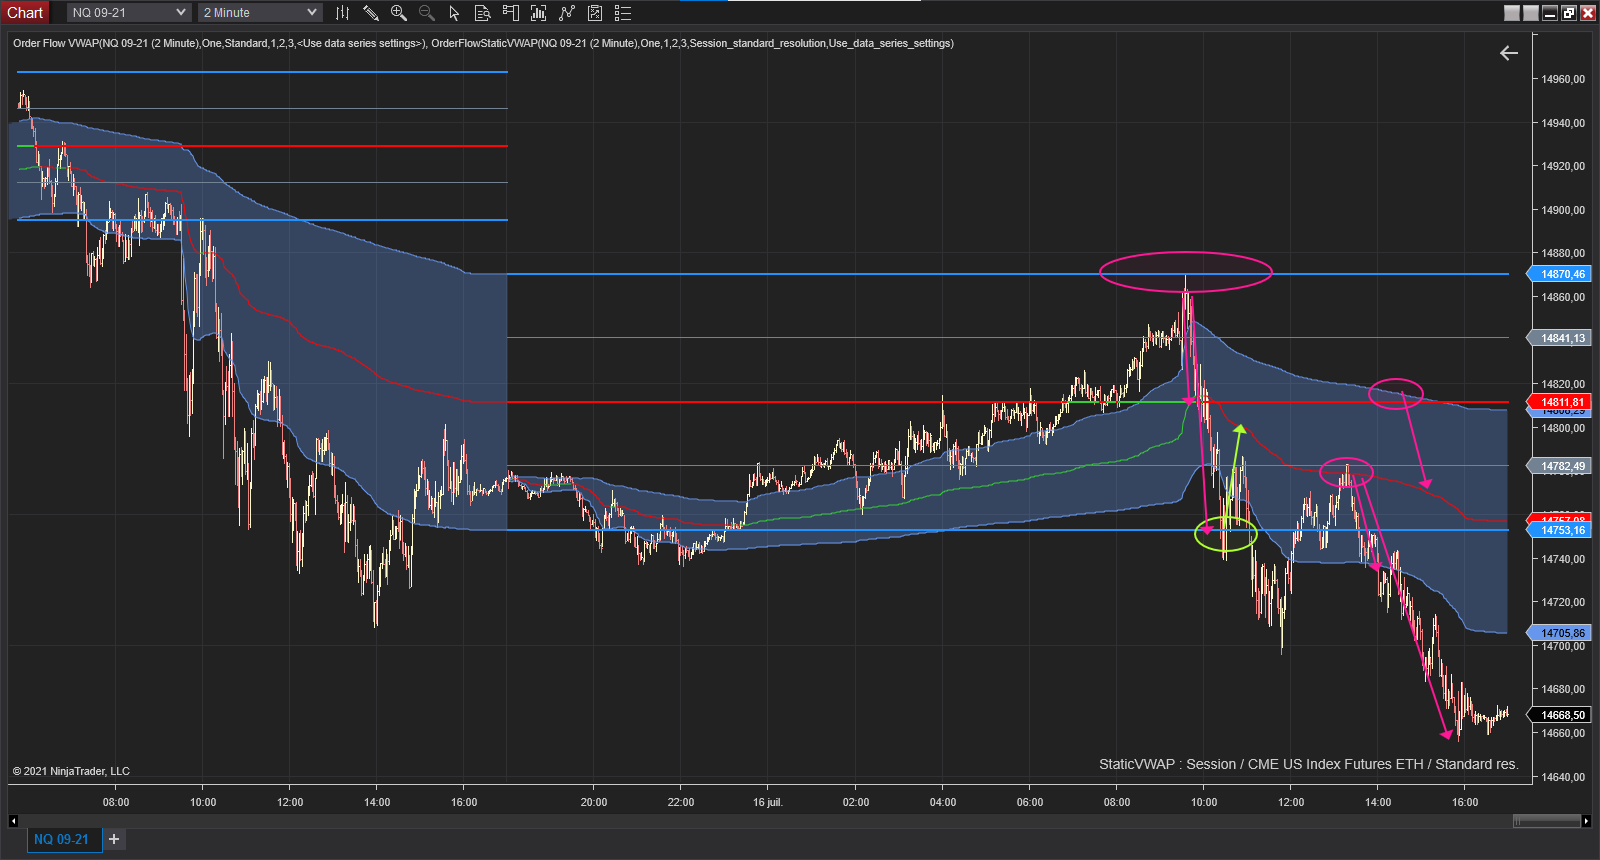Open the Strategies icon
Screen dimensions: 1600x860
[595, 13]
